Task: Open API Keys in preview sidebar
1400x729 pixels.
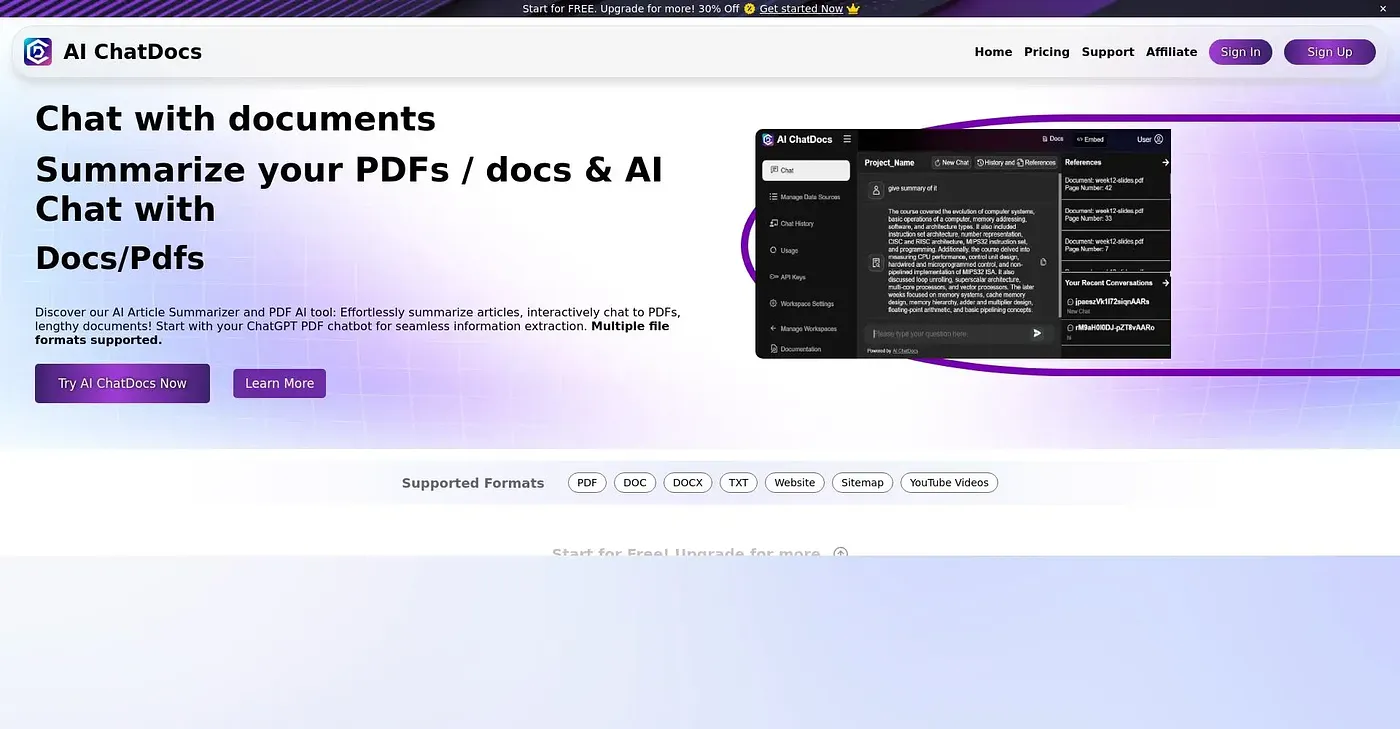Action: tap(787, 277)
